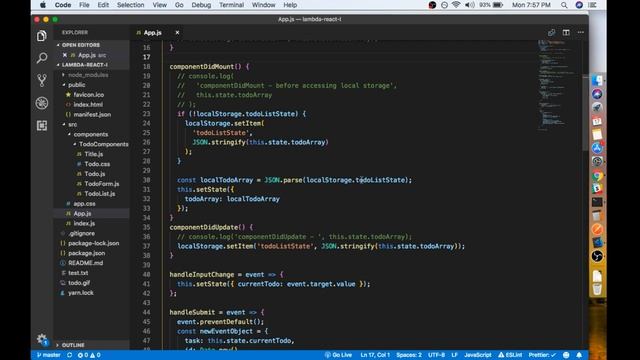The height and width of the screenshot is (360, 640).
Task: Change indentation via Spaces: 2
Action: coord(409,355)
